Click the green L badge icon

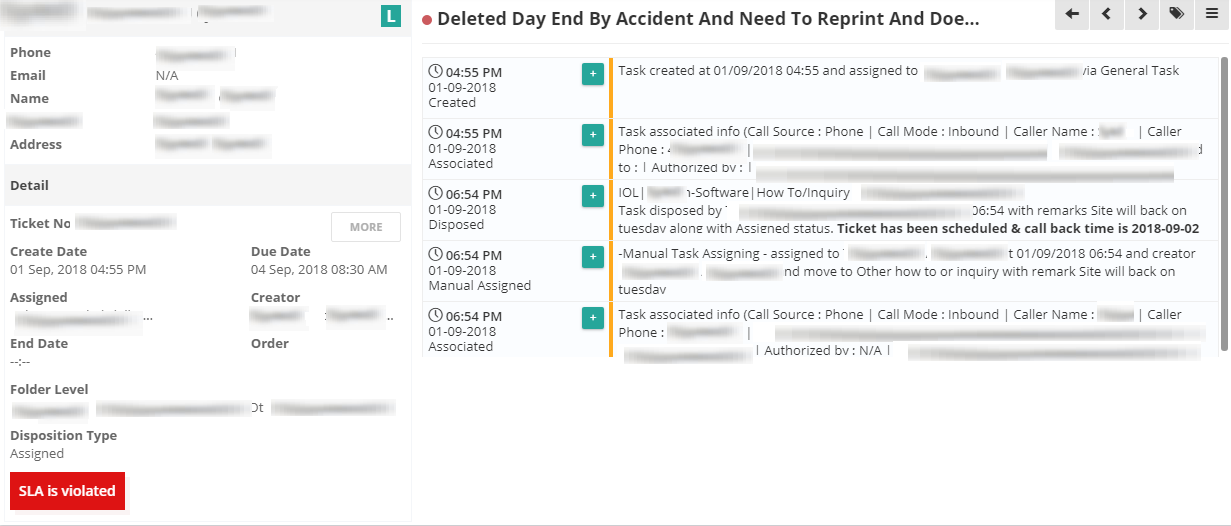(x=391, y=15)
